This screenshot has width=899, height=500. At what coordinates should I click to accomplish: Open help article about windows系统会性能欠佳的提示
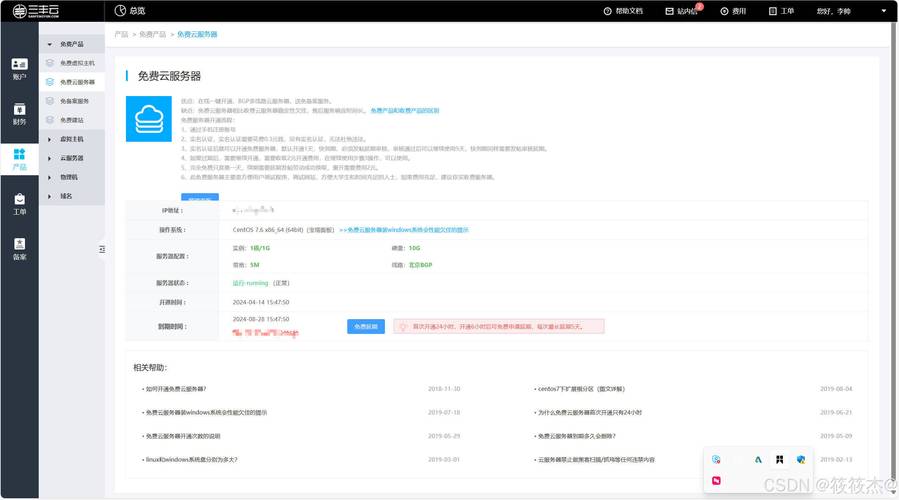205,412
